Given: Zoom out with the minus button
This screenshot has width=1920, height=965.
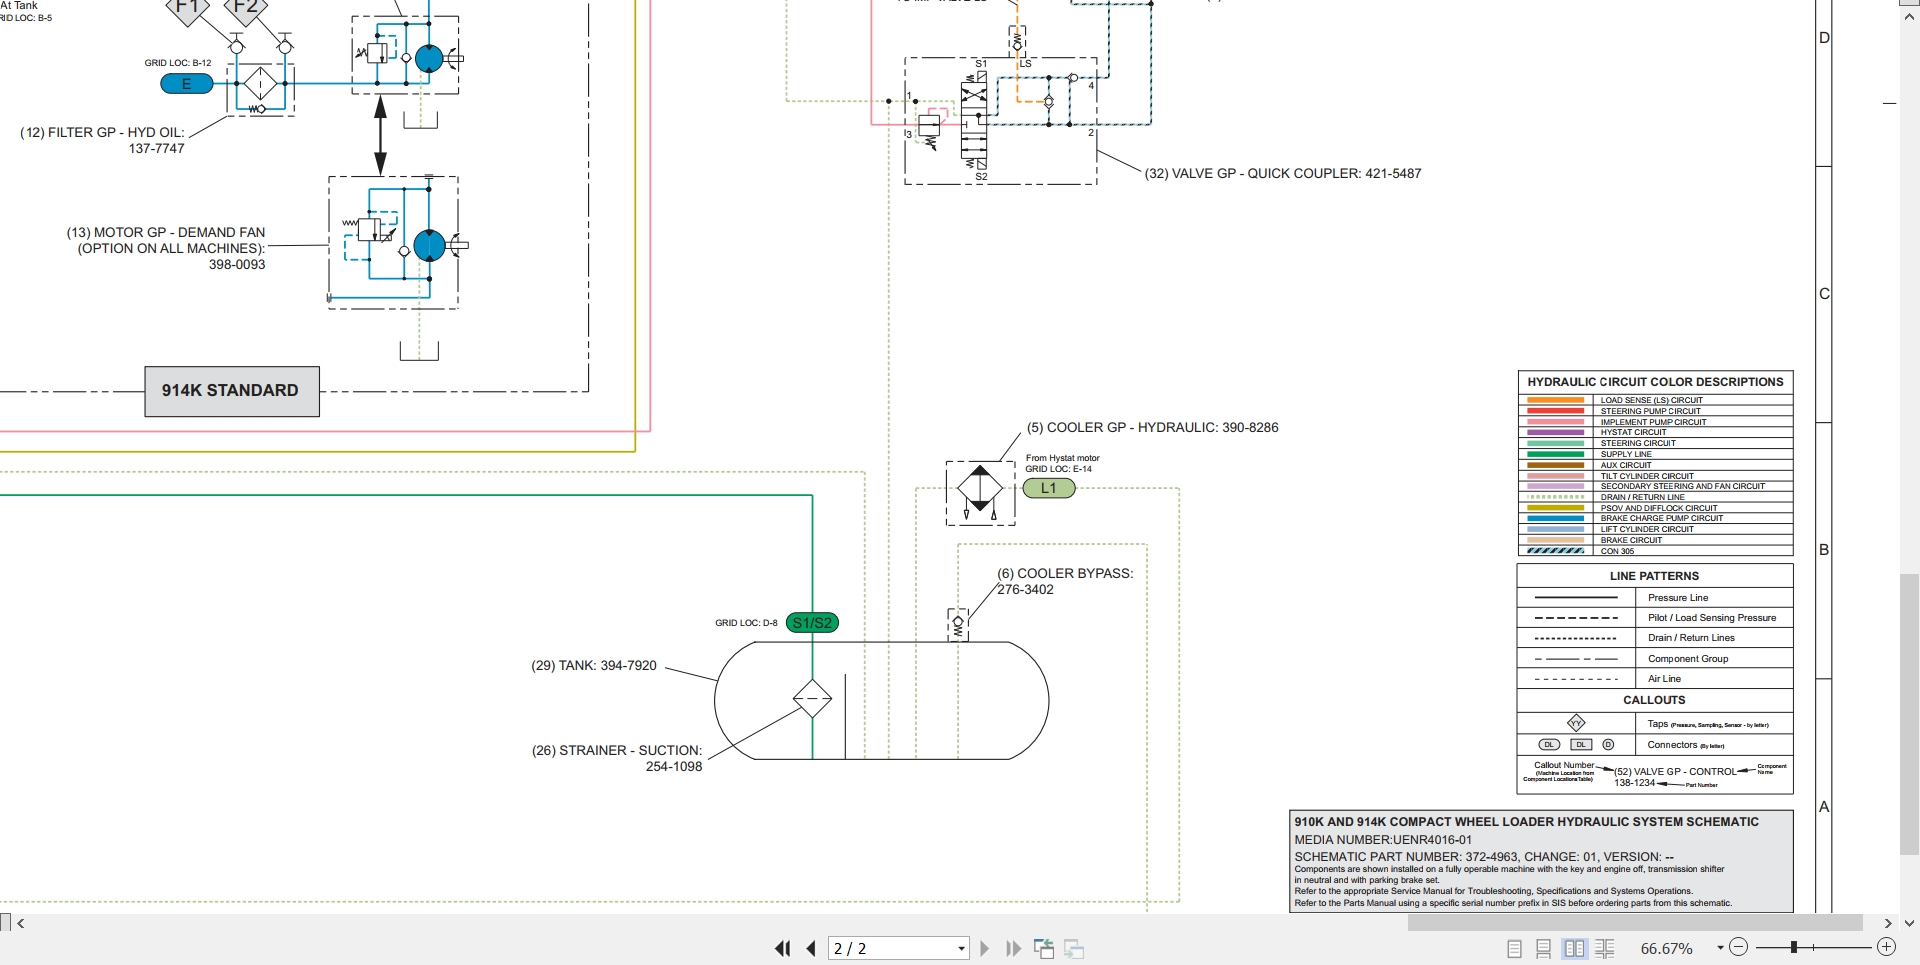Looking at the screenshot, I should 1738,947.
